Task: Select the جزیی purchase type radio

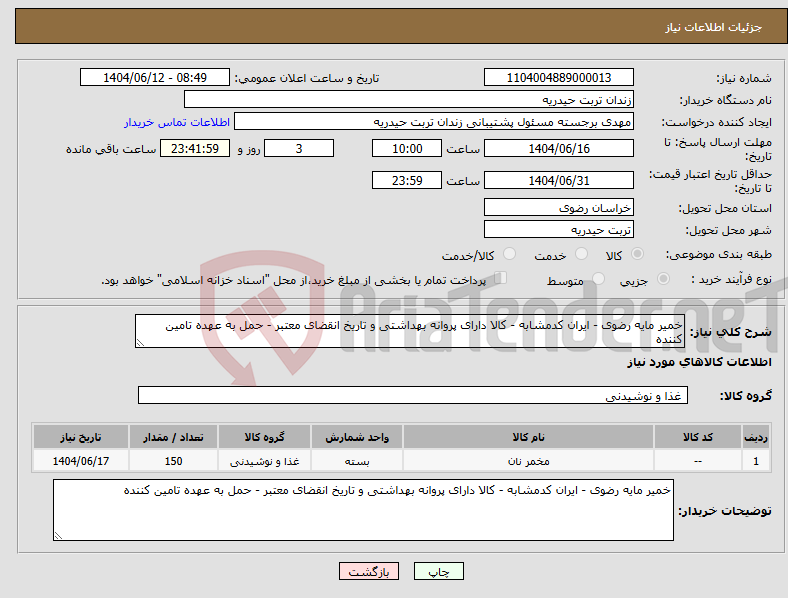Action: click(x=663, y=279)
